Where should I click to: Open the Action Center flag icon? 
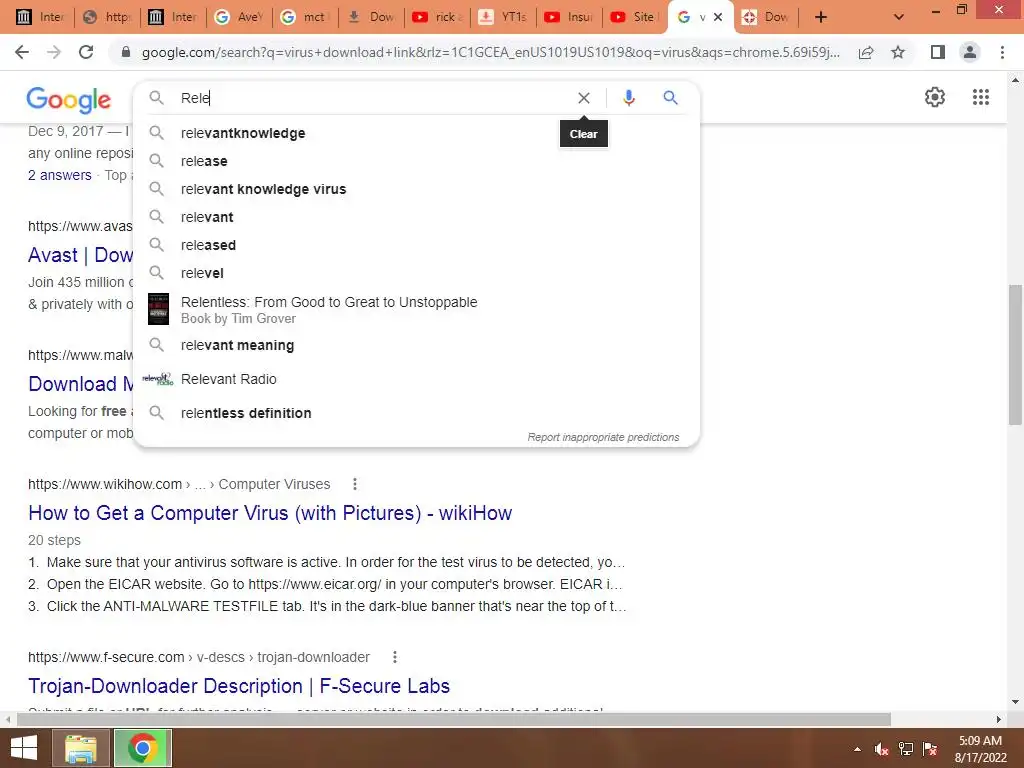coord(930,749)
